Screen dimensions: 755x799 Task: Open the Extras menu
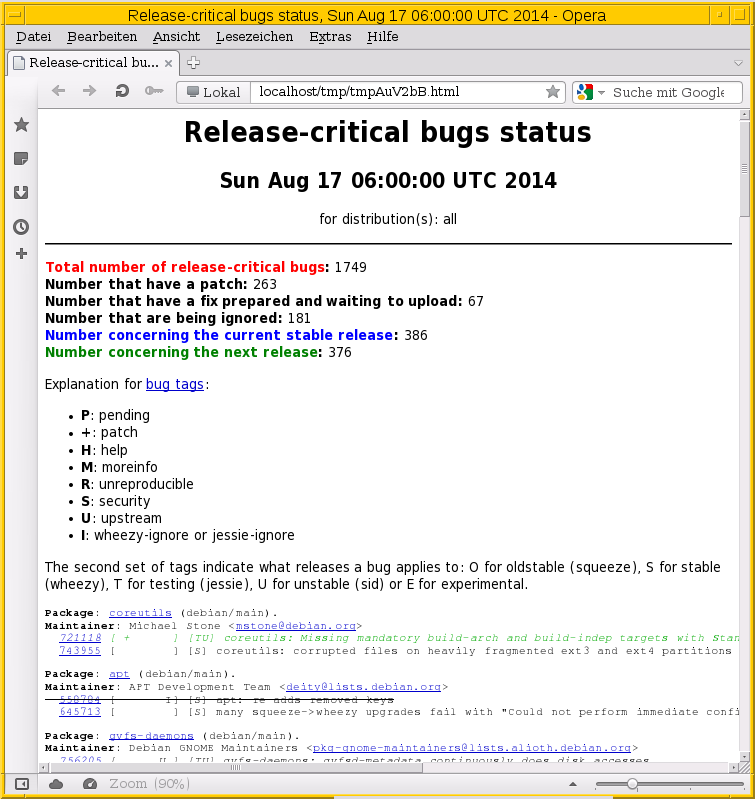coord(330,36)
